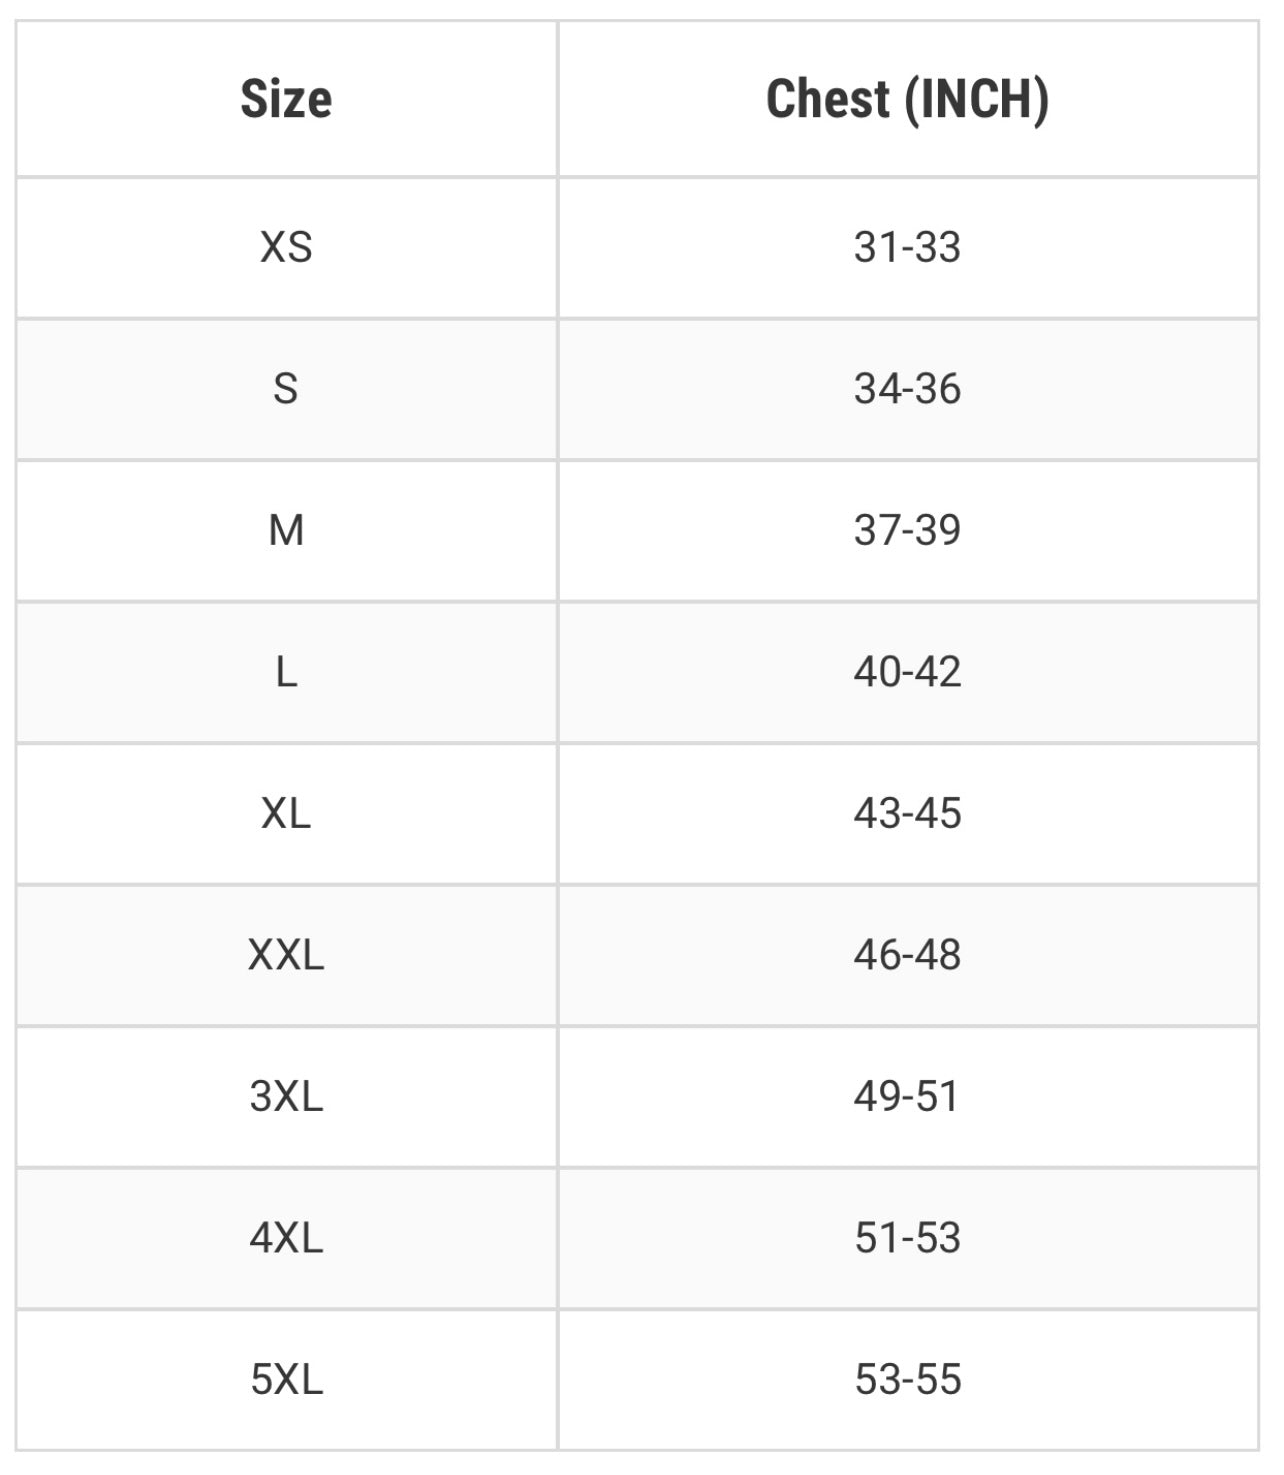The image size is (1284, 1475).
Task: Click the 53-55 chest measurement
Action: pos(907,1380)
